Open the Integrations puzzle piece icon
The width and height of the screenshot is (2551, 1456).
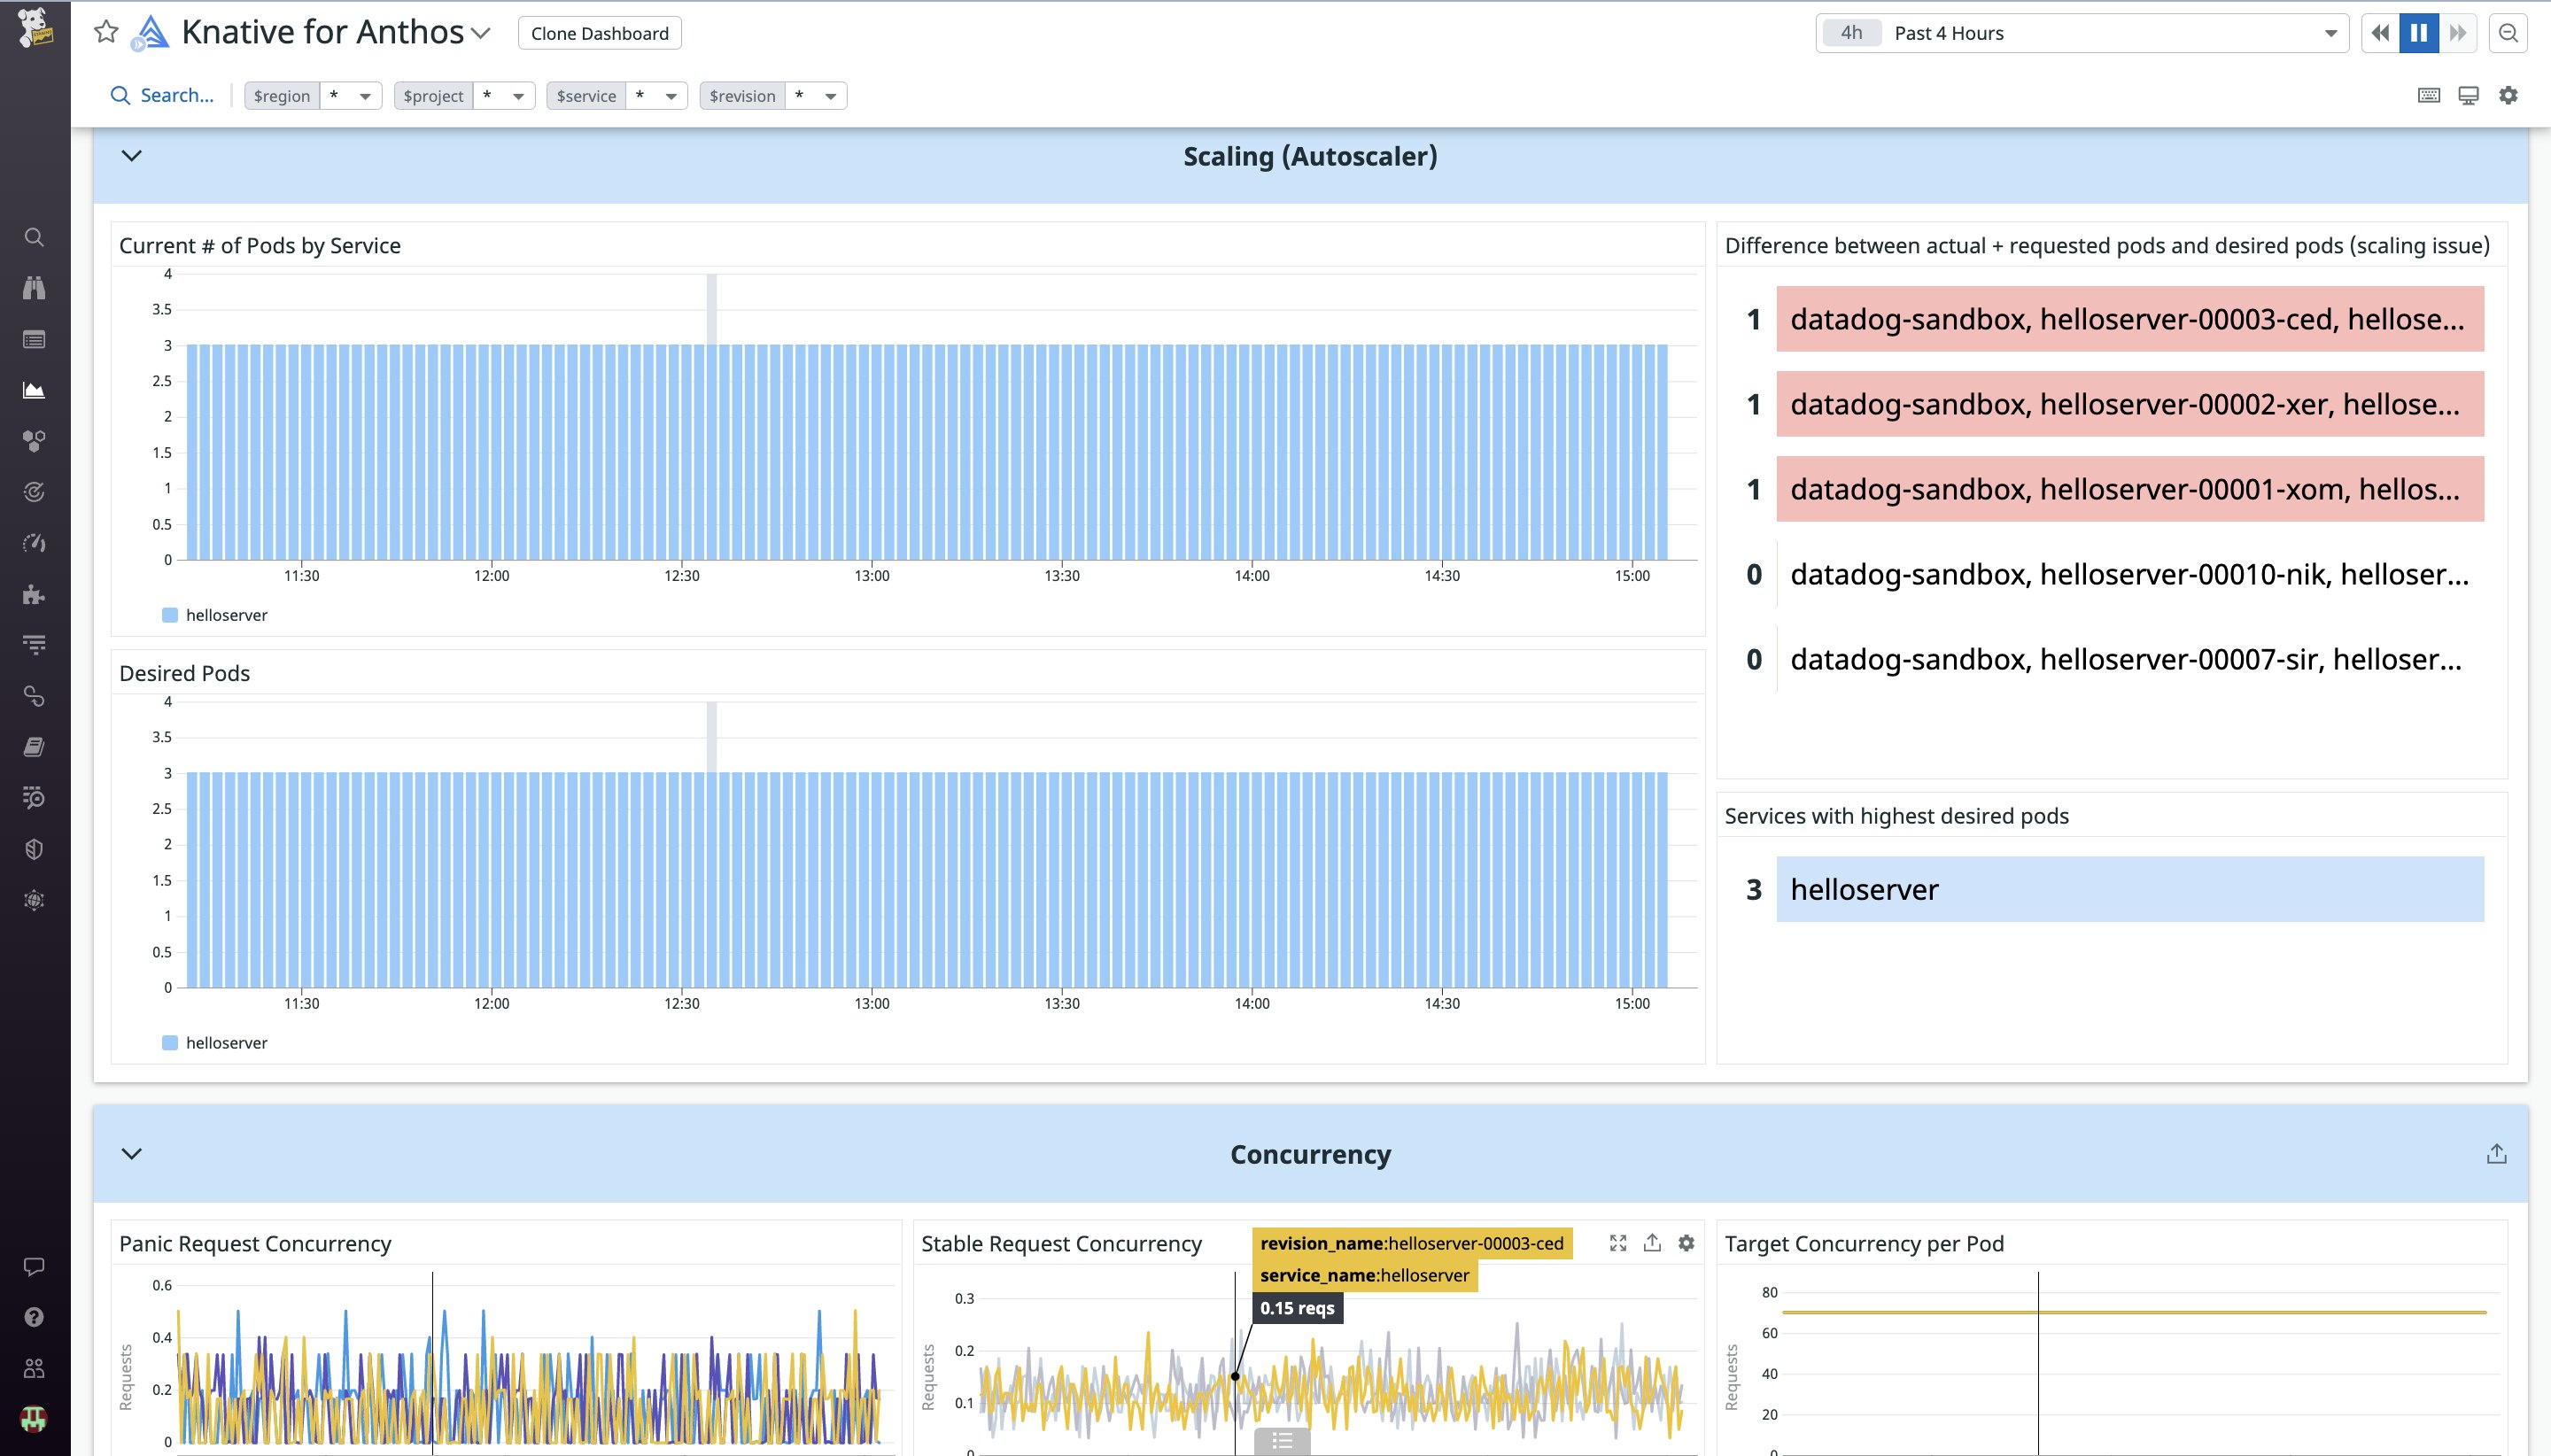[x=34, y=594]
